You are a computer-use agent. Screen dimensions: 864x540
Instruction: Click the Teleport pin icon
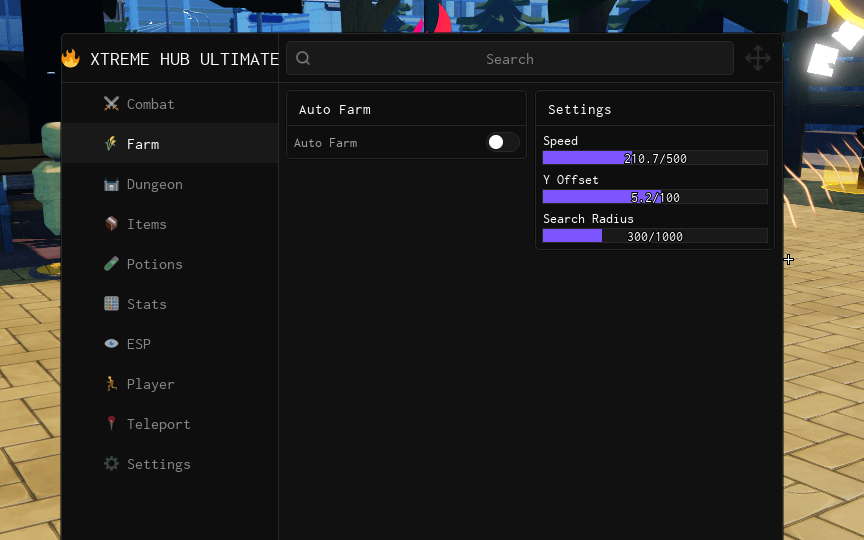111,423
